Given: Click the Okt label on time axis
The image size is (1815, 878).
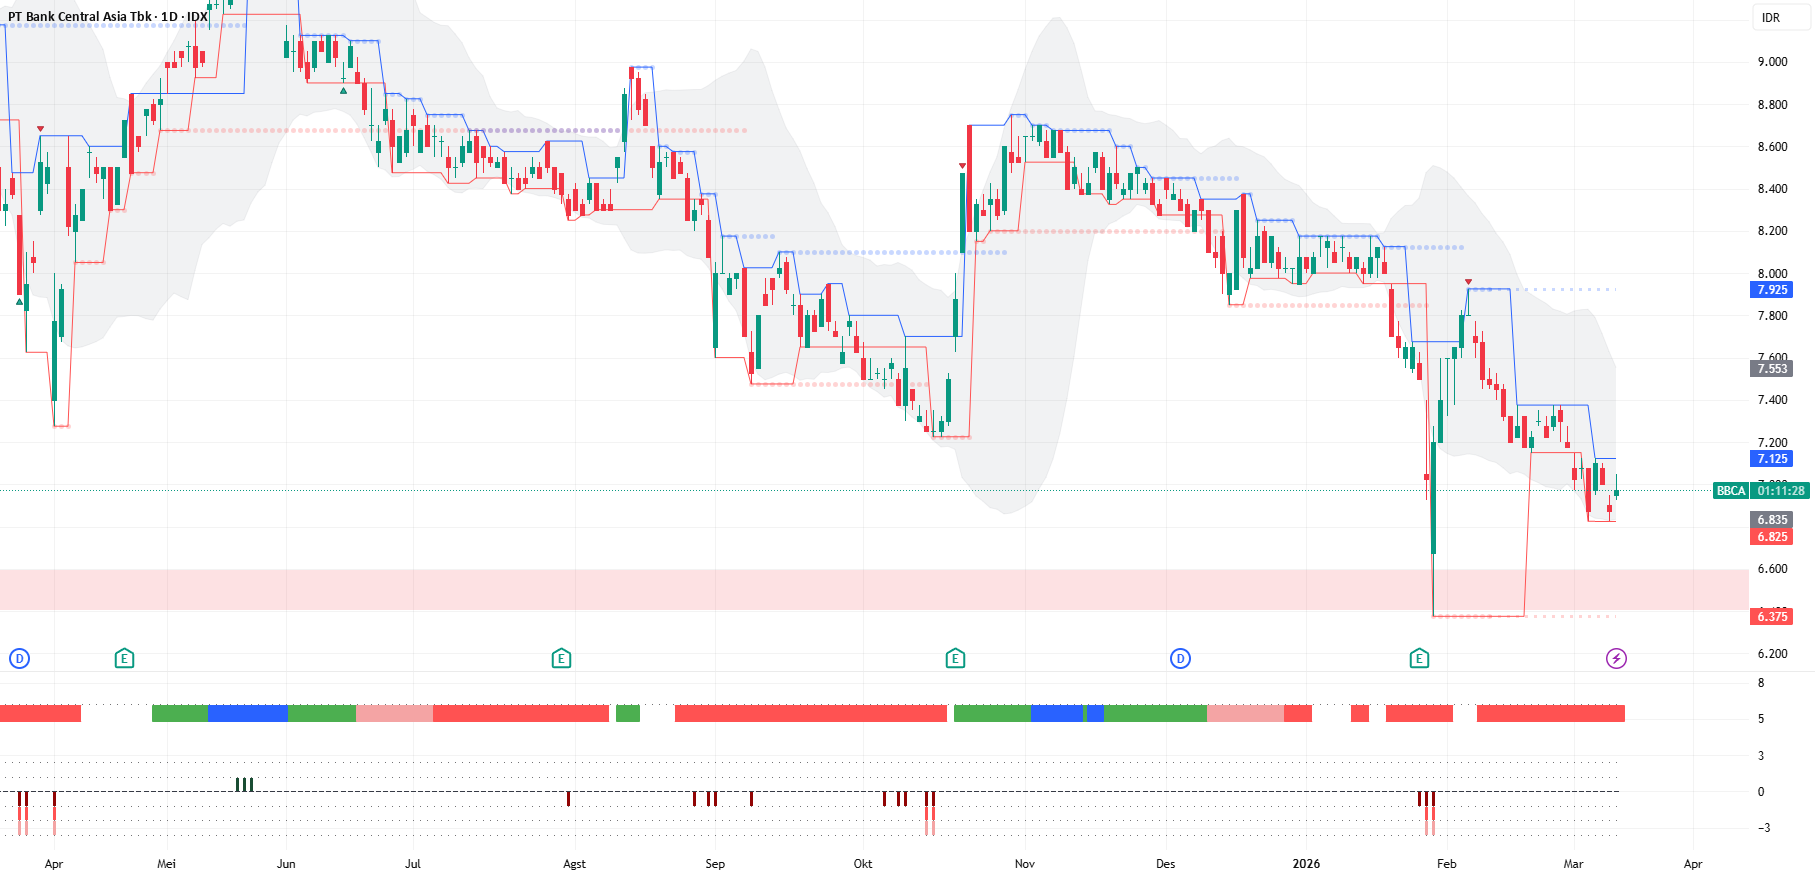Looking at the screenshot, I should point(863,864).
